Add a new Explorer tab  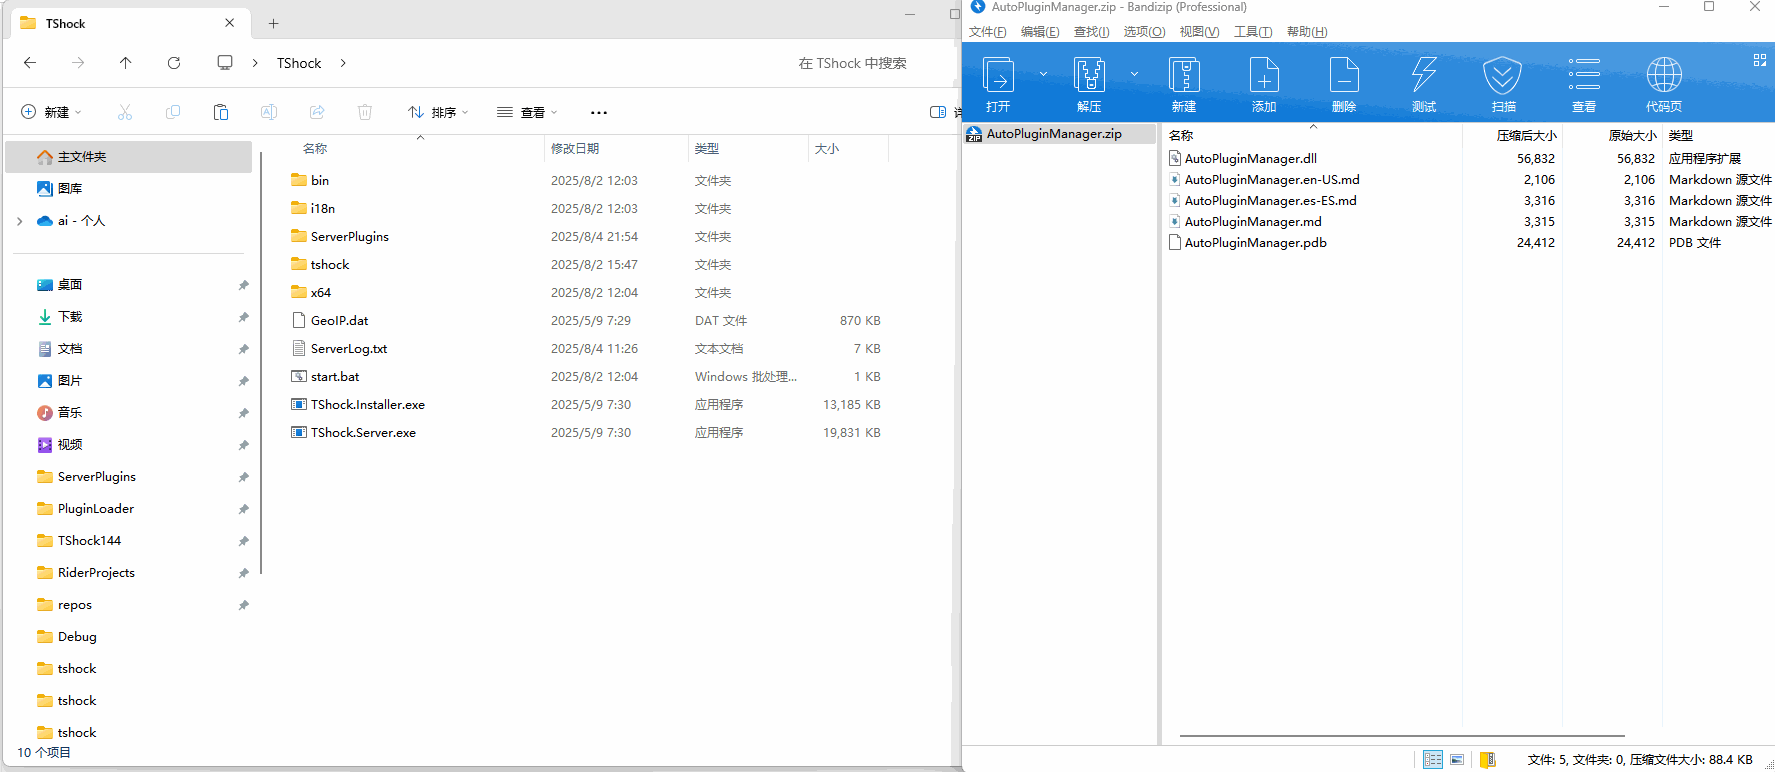(273, 23)
